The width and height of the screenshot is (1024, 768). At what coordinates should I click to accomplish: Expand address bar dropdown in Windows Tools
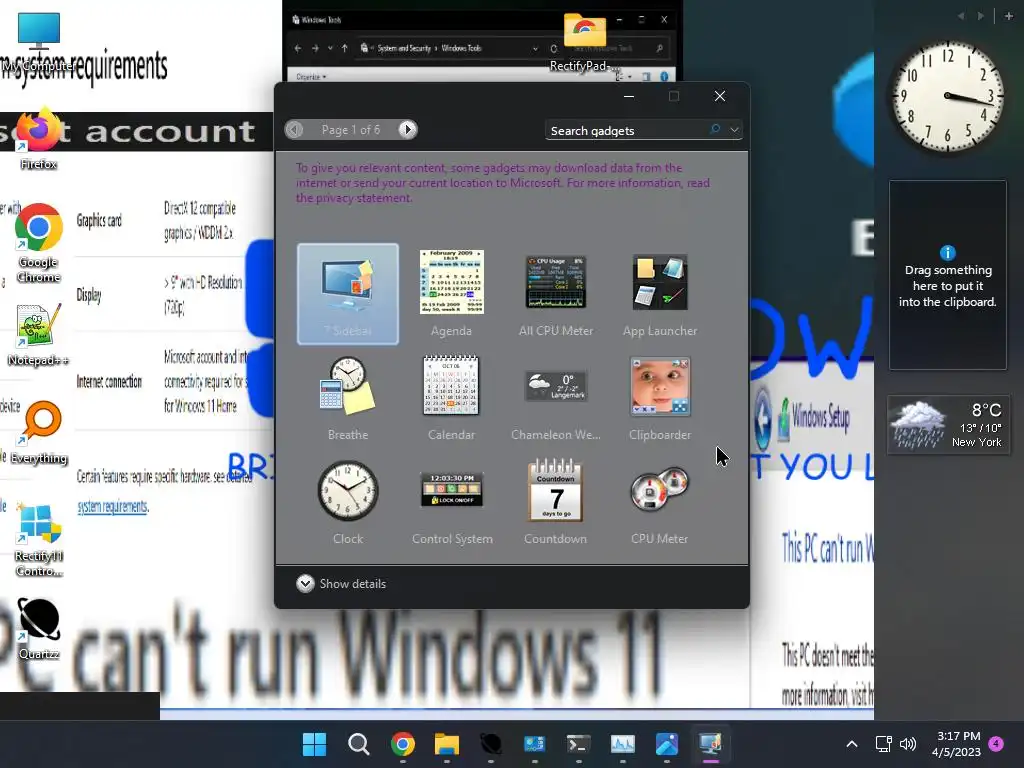536,48
